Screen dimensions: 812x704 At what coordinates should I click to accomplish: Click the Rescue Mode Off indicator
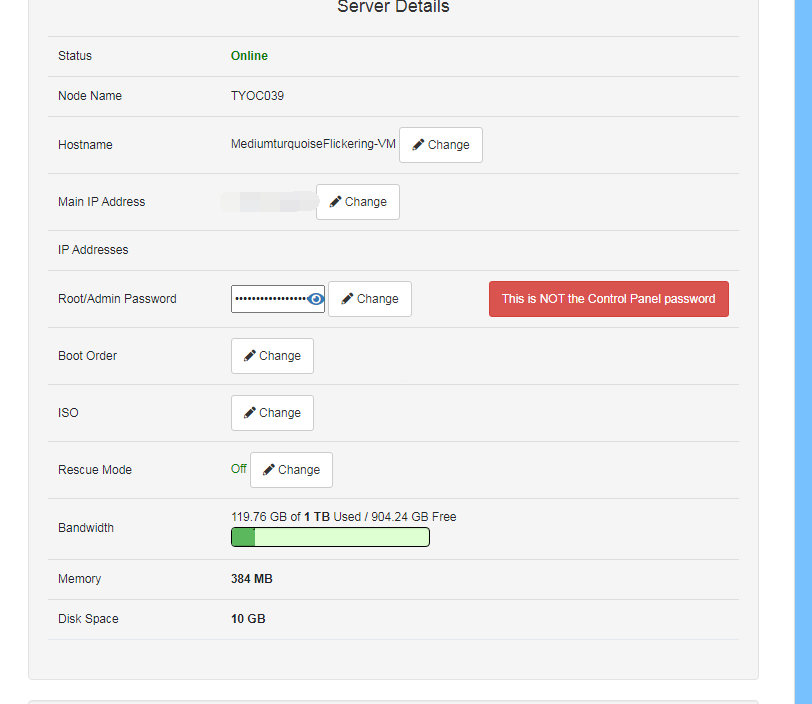pyautogui.click(x=239, y=469)
